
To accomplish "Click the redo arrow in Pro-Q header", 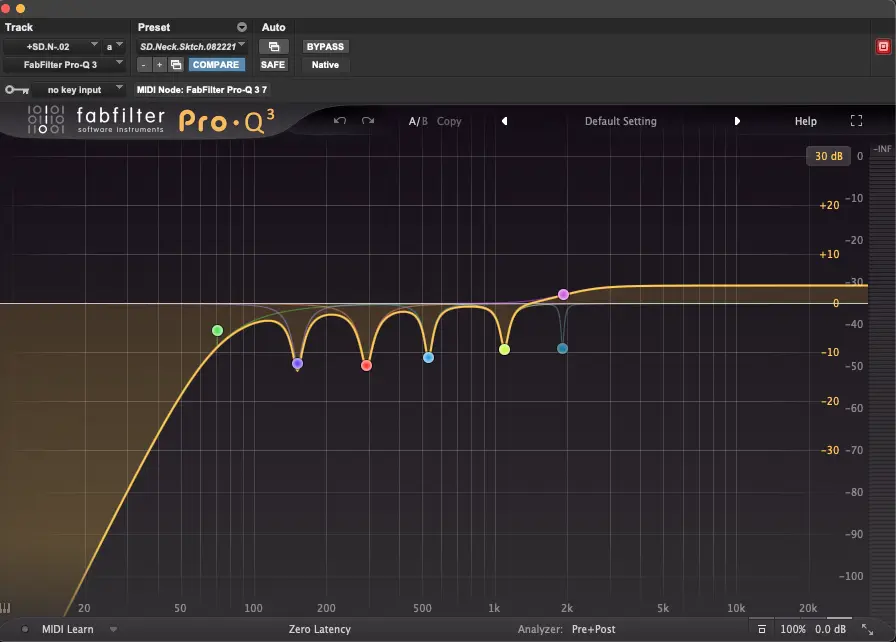I will tap(368, 121).
